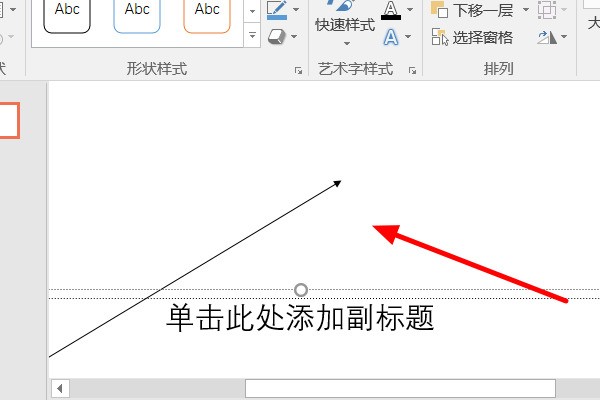Click the text effects blue A icon
This screenshot has width=600, height=400.
[391, 37]
